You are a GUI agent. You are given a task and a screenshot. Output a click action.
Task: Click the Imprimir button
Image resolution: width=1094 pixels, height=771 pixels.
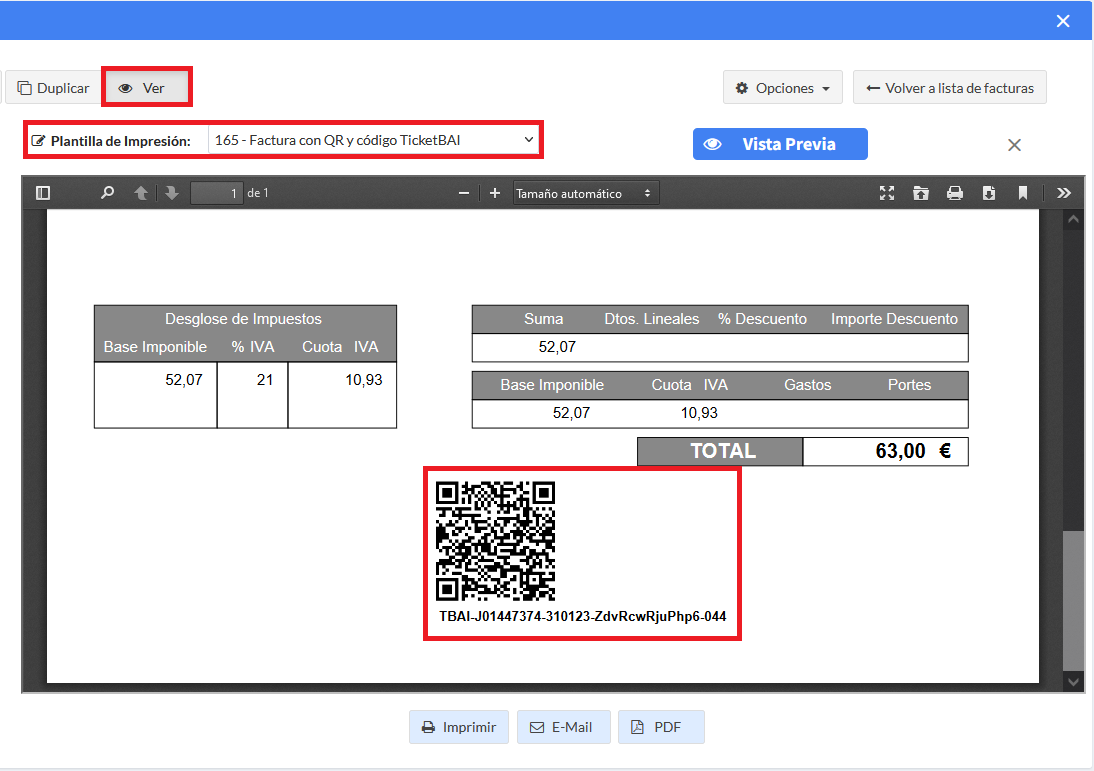point(458,727)
